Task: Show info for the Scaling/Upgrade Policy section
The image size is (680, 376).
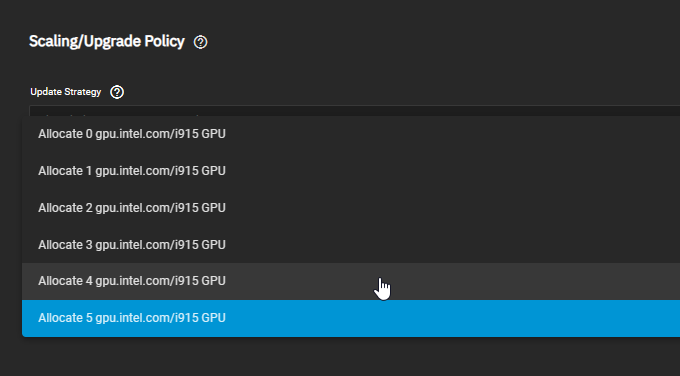Action: (200, 42)
